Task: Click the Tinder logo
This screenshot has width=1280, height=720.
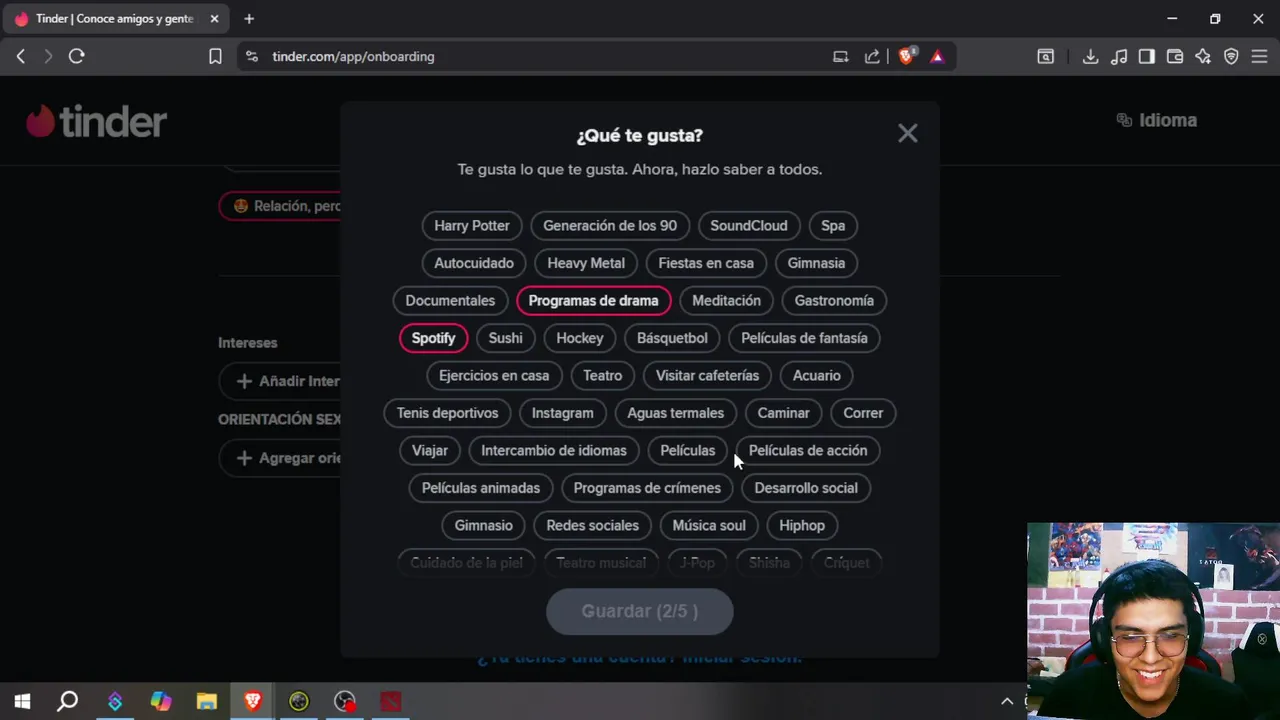Action: (x=96, y=122)
